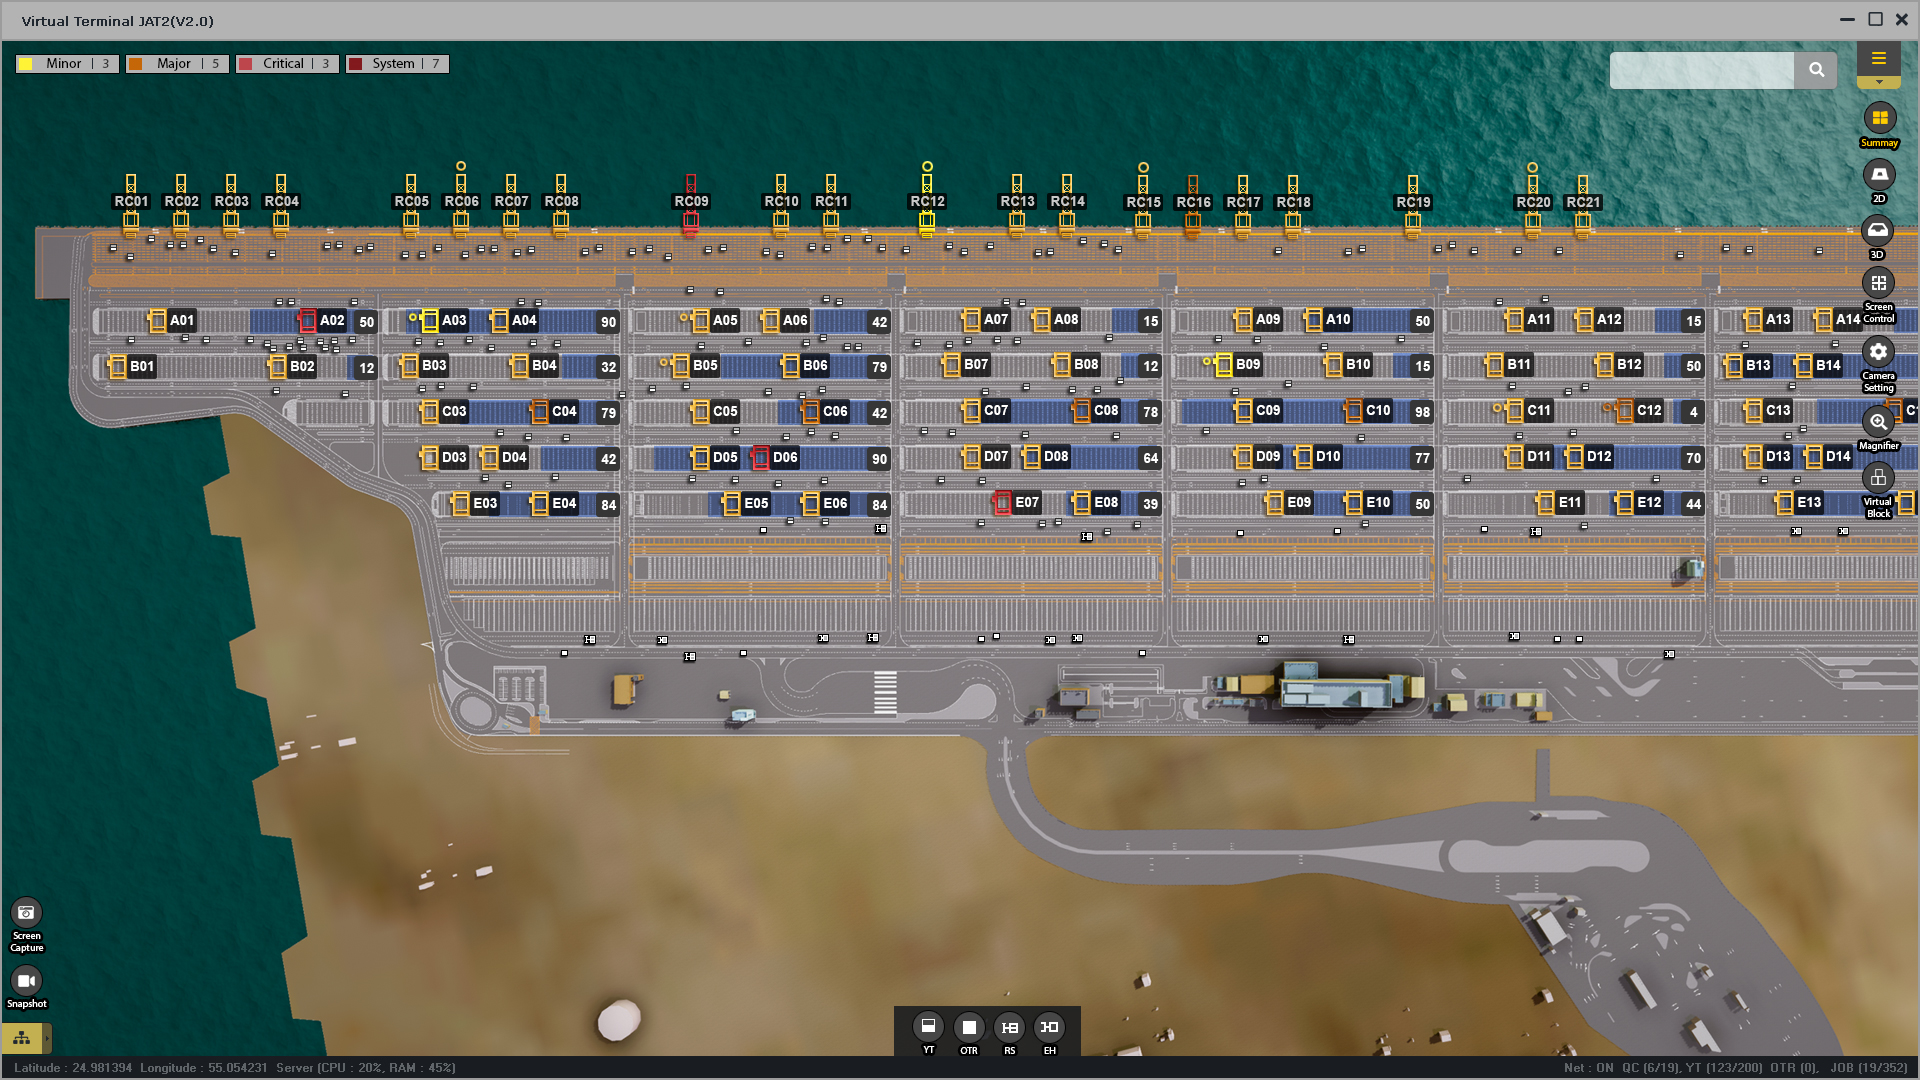
Task: Filter by Critical alarms
Action: coord(287,64)
